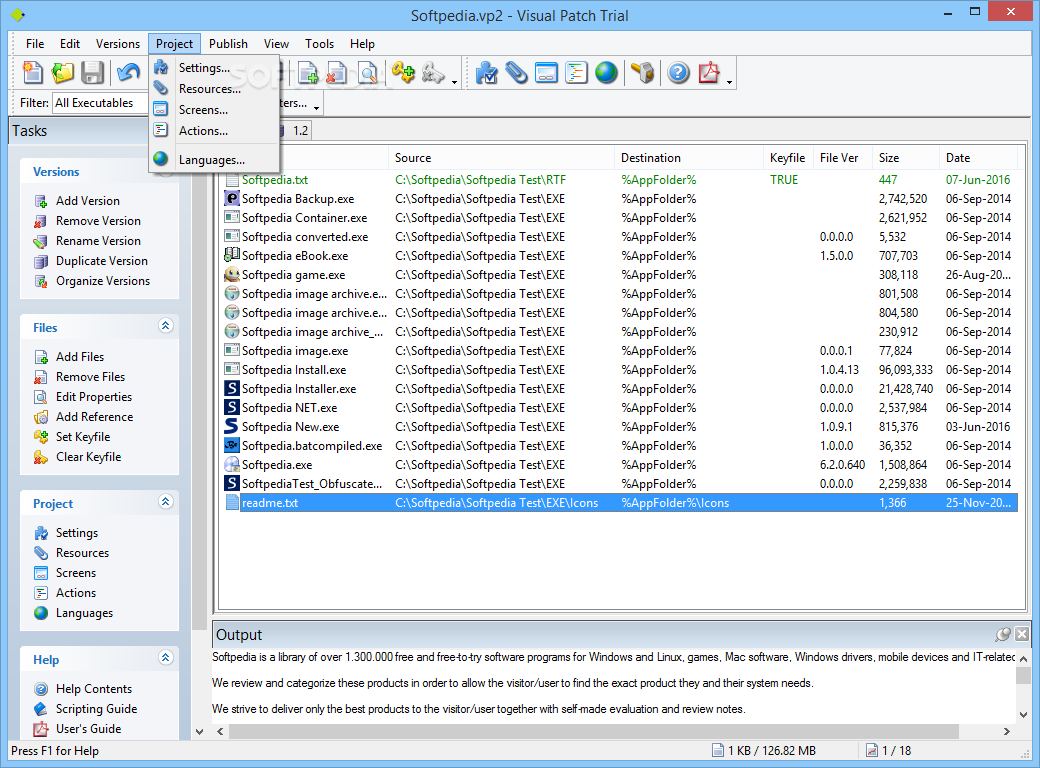Click the Organize Versions icon in Tasks

click(41, 281)
